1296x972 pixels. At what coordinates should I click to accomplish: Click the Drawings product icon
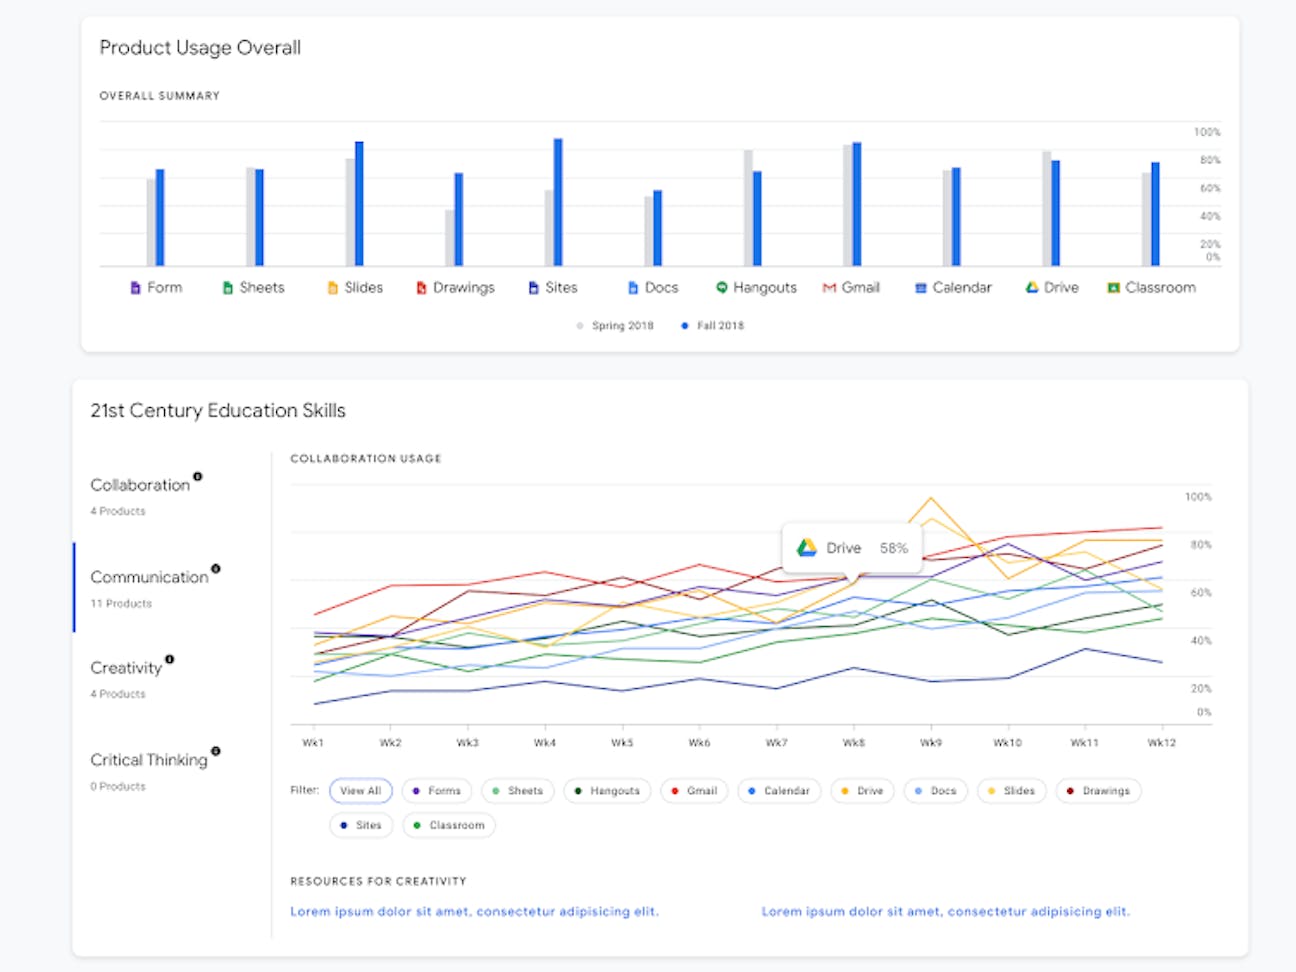pyautogui.click(x=420, y=287)
